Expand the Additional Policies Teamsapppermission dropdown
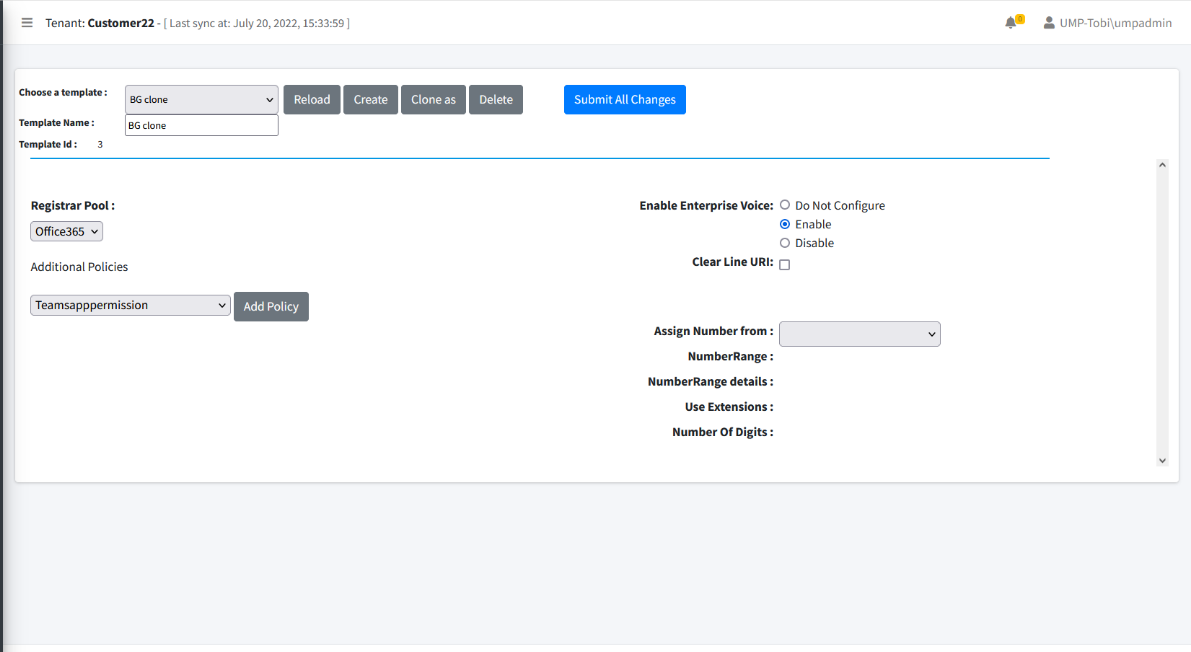Image resolution: width=1191 pixels, height=652 pixels. tap(130, 305)
